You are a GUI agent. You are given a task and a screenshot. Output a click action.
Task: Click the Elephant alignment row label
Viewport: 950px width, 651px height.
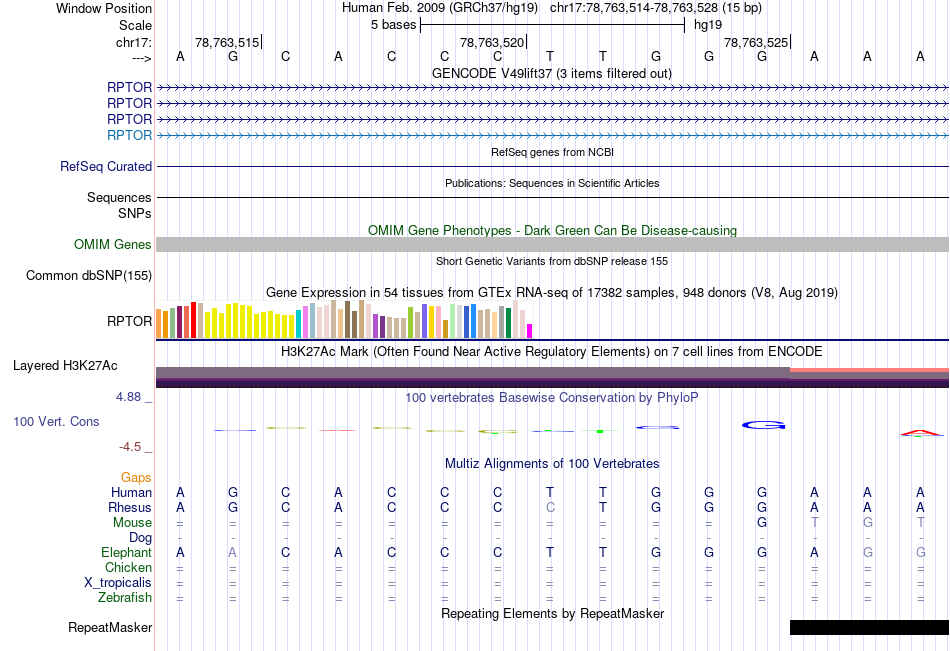(127, 552)
